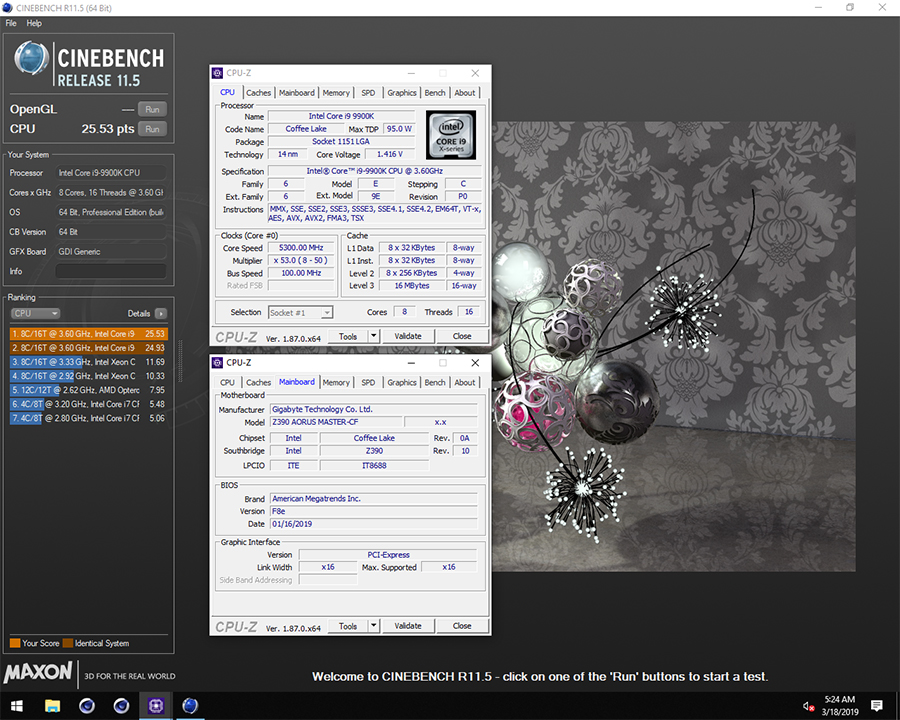Open the Socket #1 selection dropdown

[300, 312]
